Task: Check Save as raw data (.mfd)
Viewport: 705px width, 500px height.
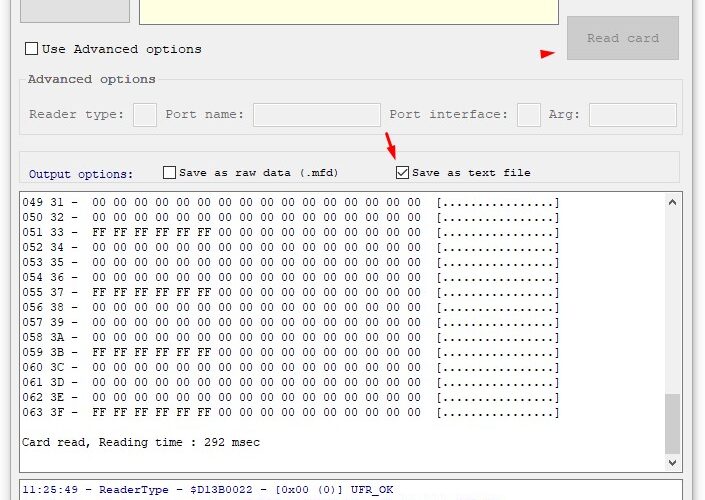Action: tap(170, 173)
